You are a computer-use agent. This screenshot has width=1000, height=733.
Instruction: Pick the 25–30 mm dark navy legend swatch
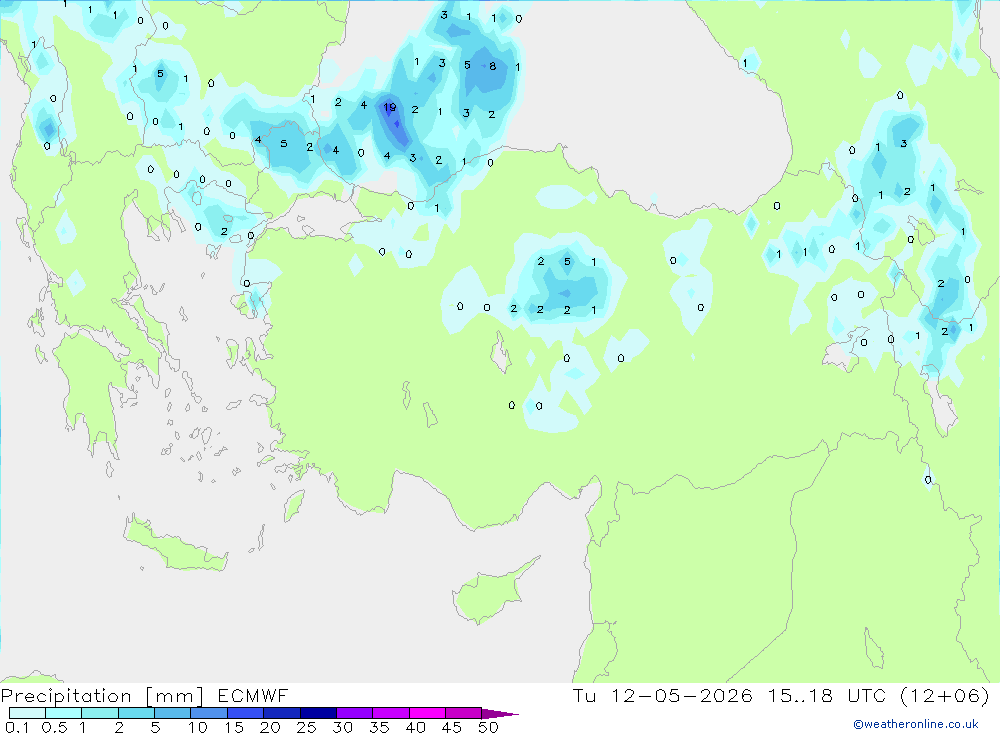(318, 713)
